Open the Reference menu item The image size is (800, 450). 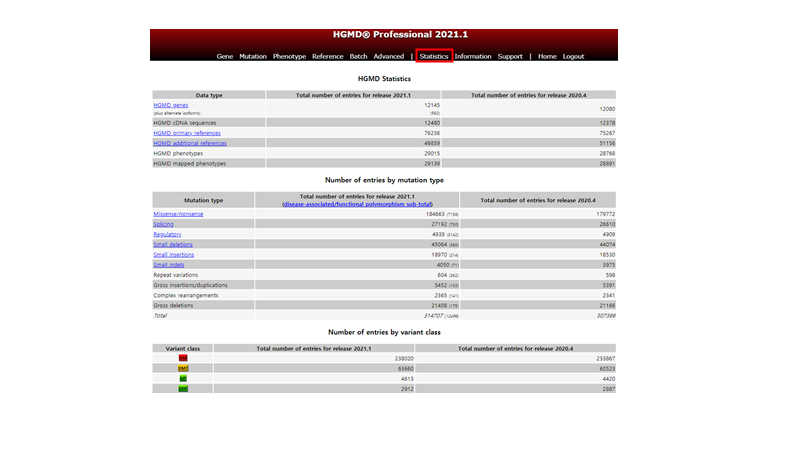click(328, 56)
